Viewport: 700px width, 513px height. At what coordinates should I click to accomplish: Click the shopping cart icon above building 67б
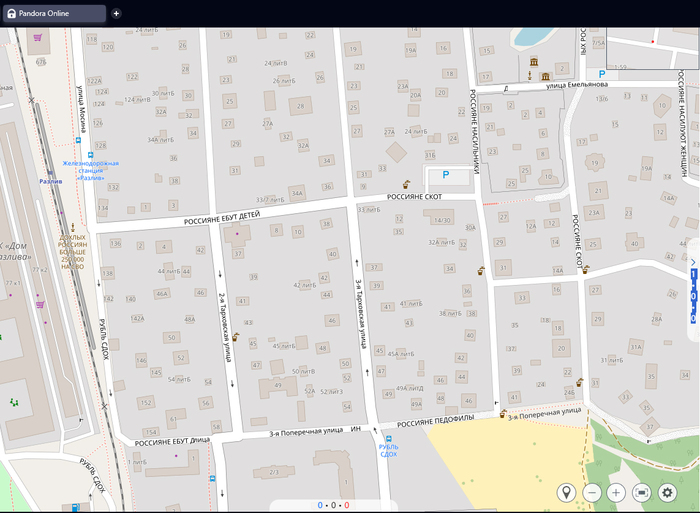click(38, 38)
